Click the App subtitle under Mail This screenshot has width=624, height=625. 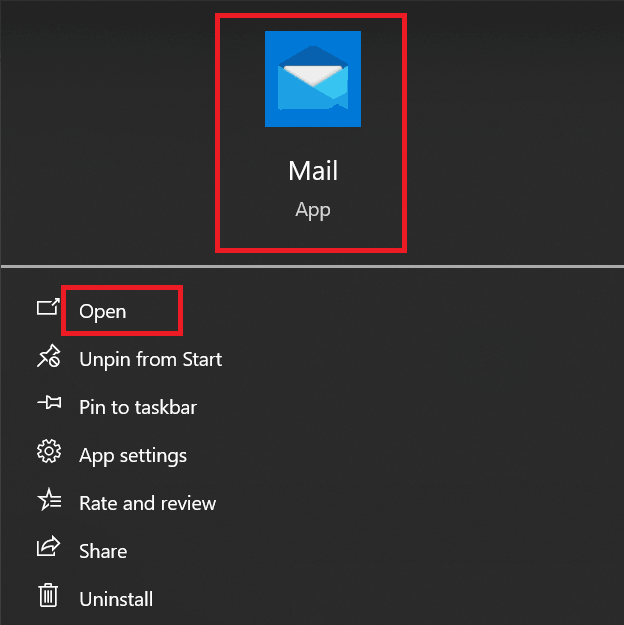pos(313,210)
